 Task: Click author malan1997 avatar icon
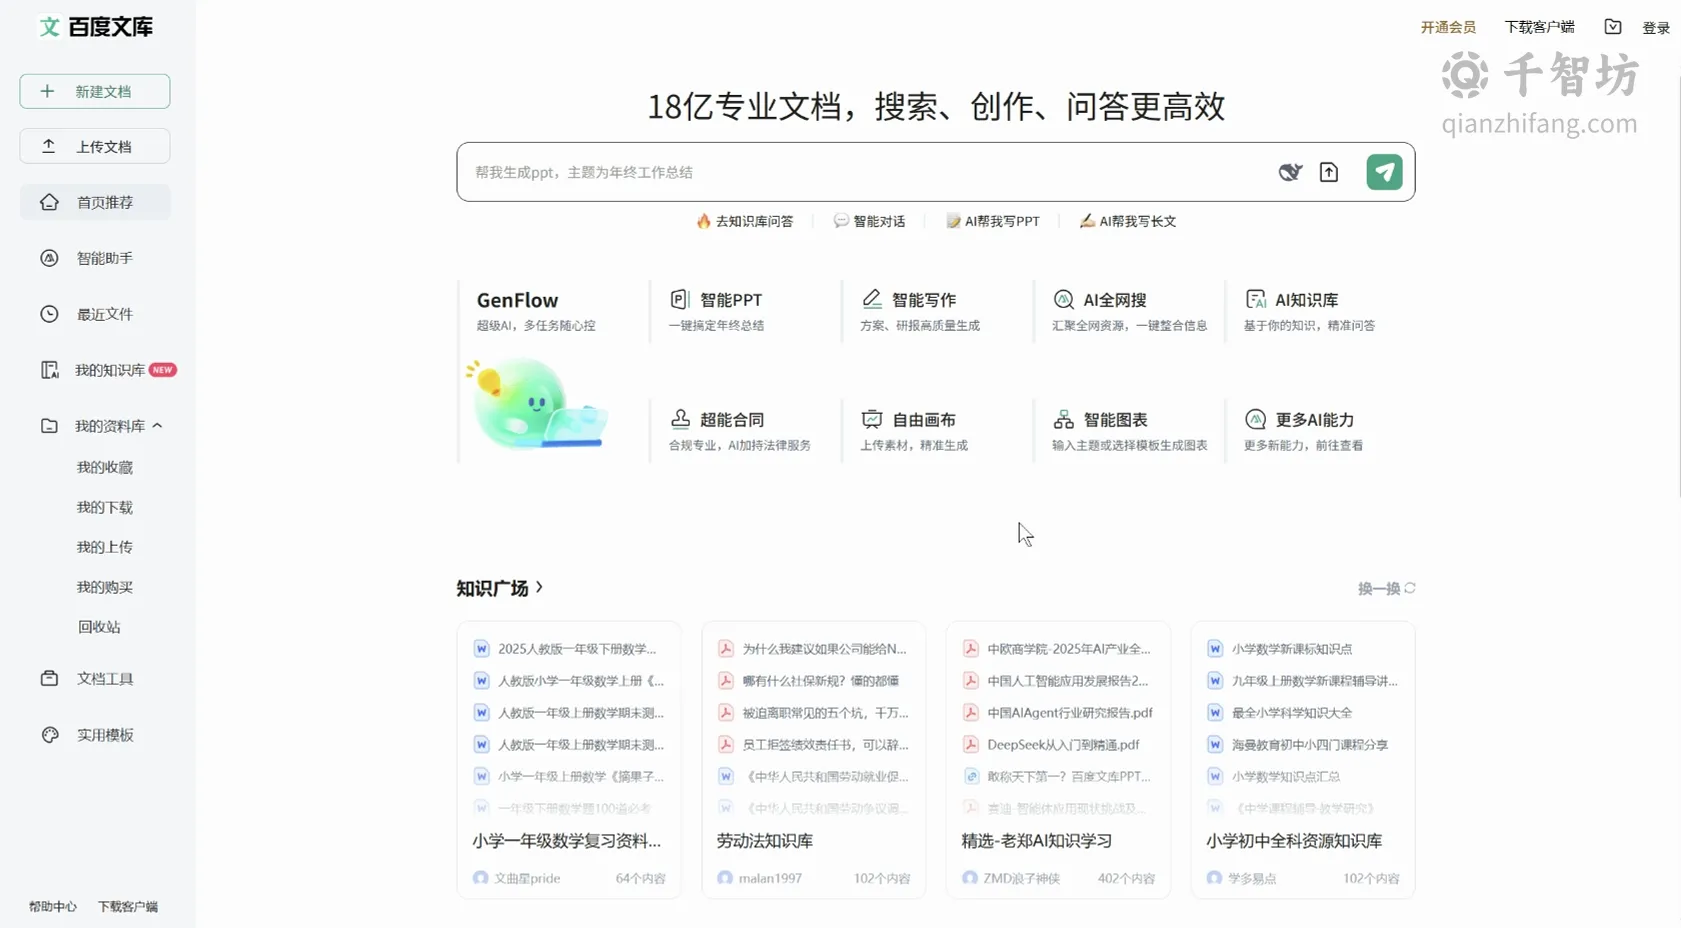click(725, 878)
